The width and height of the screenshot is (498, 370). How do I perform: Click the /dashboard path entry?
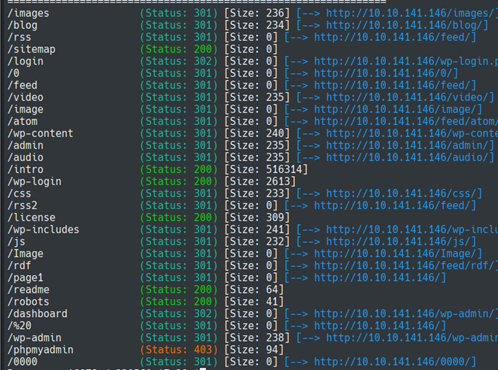37,313
